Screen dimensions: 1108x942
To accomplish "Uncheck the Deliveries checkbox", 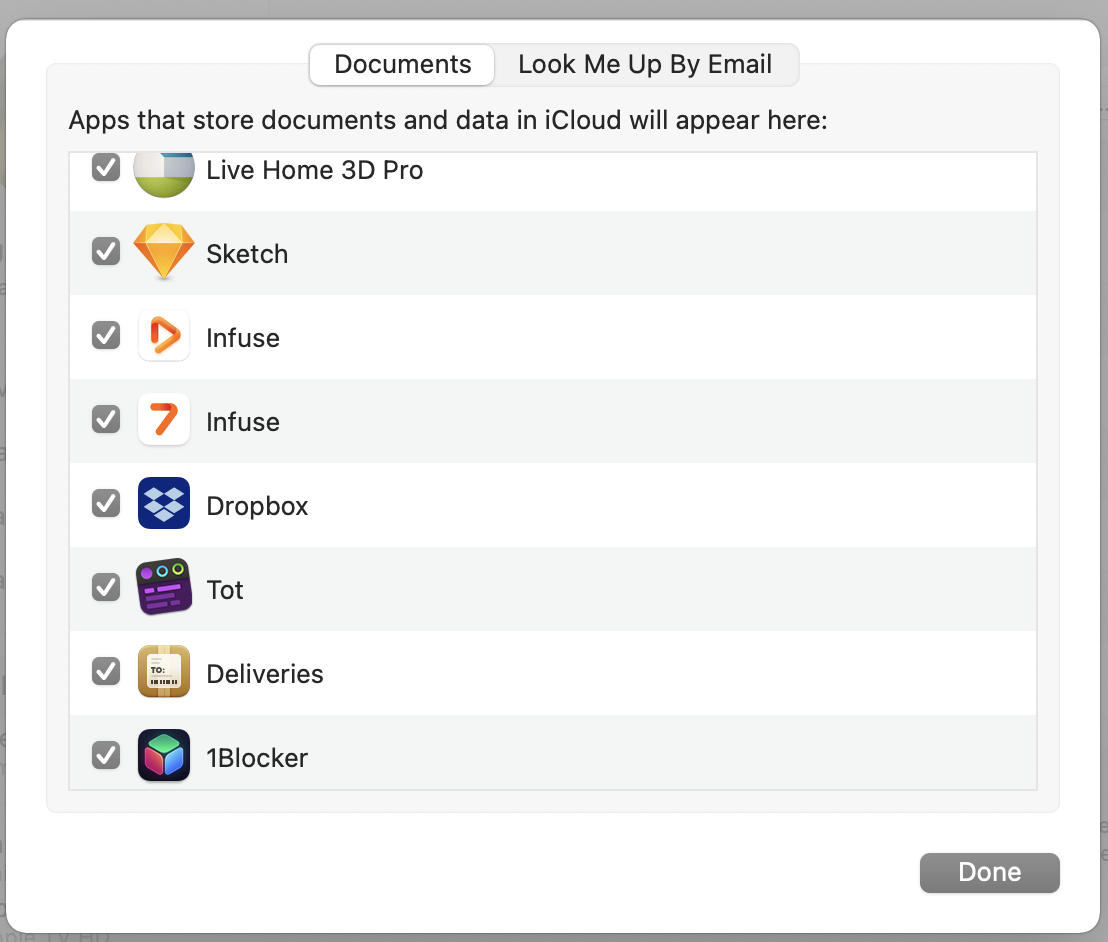I will point(106,672).
